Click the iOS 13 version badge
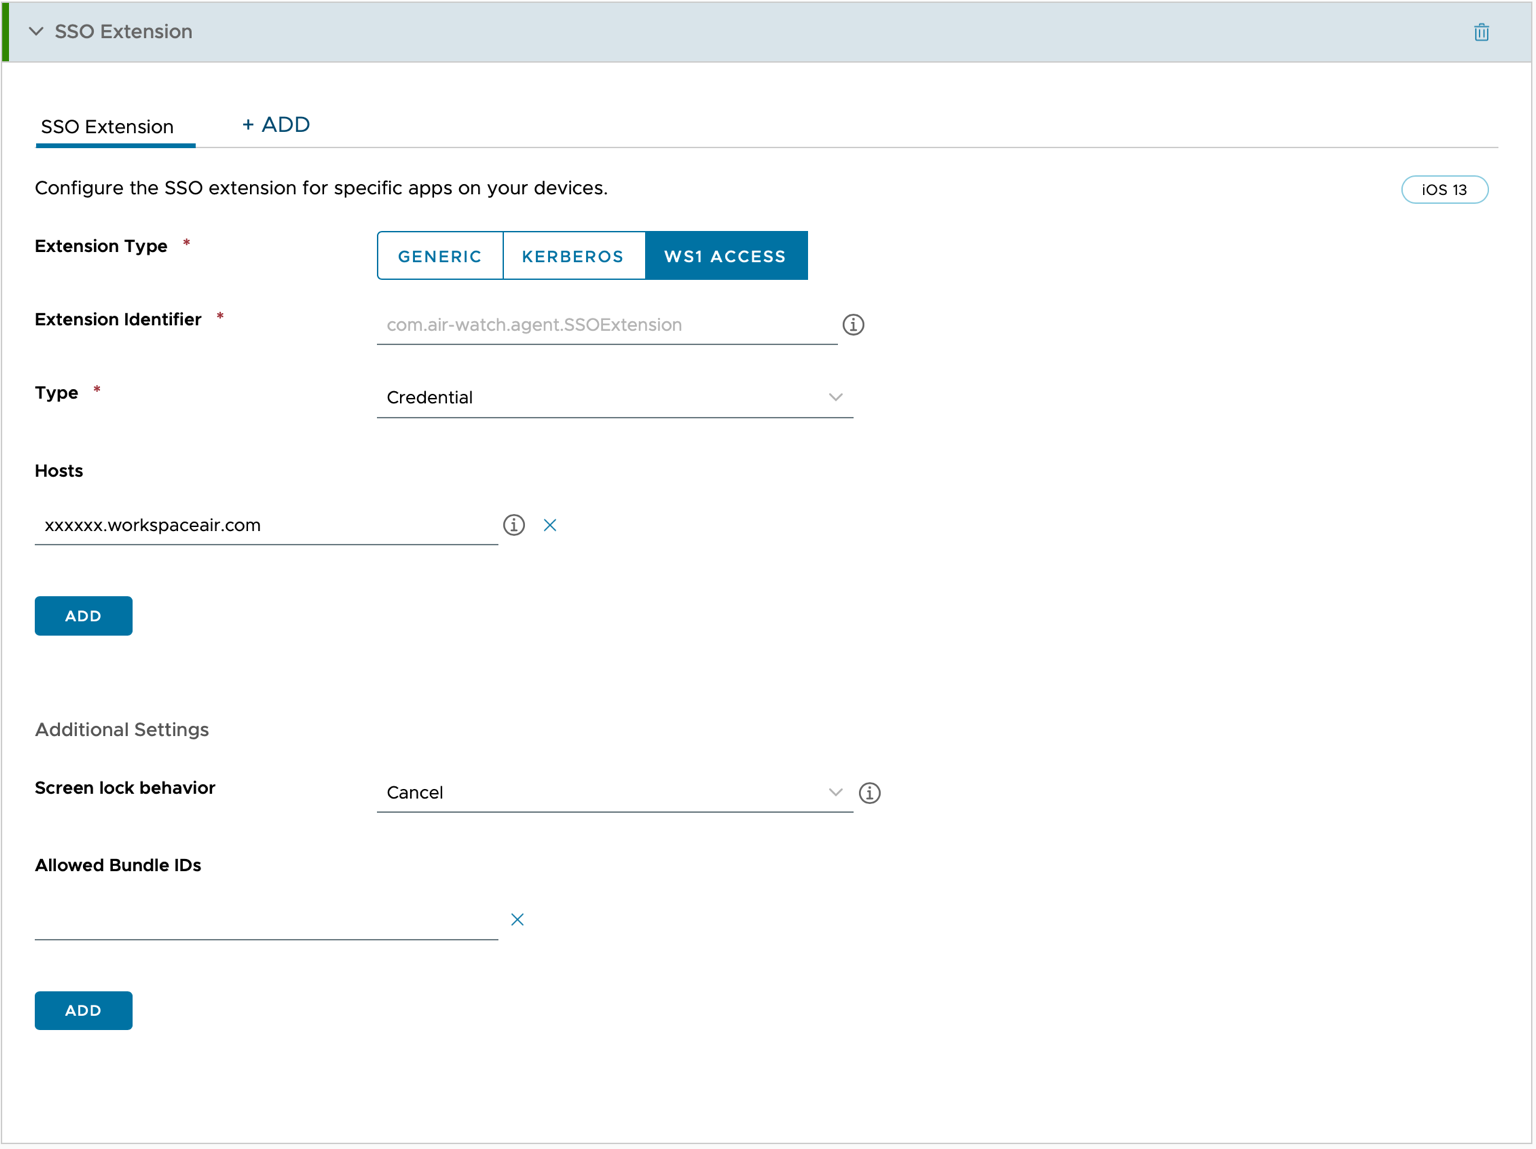The image size is (1536, 1149). [x=1445, y=189]
